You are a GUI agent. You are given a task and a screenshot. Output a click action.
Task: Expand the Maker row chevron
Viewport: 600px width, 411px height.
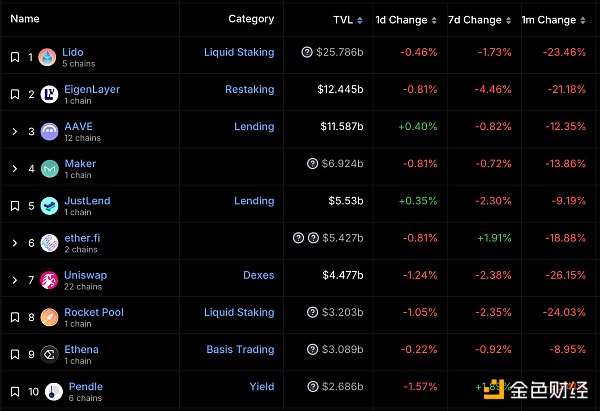15,168
